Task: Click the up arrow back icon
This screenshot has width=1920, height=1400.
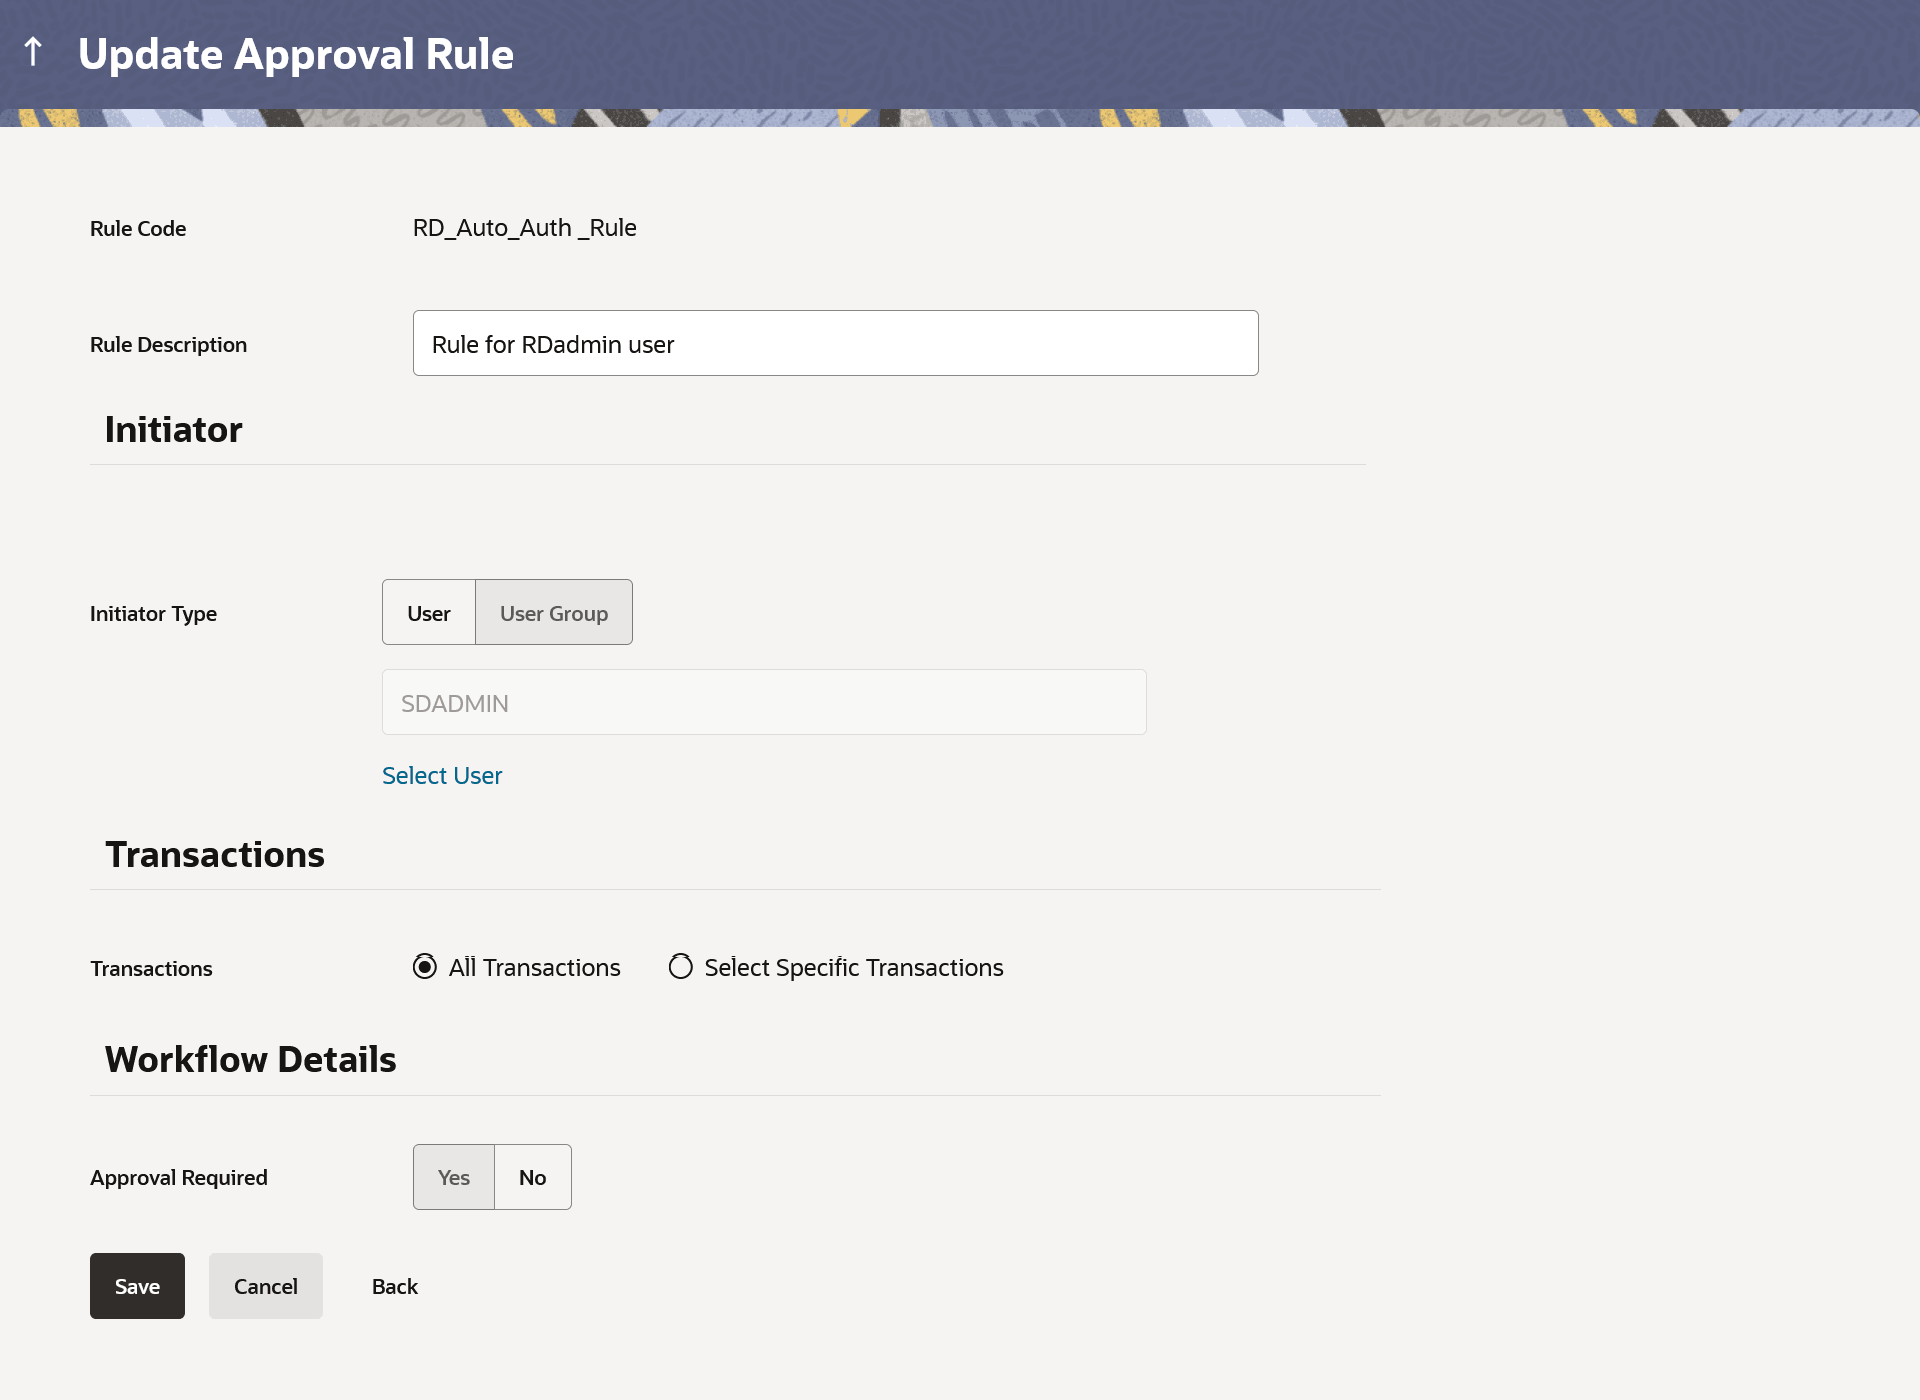Action: pyautogui.click(x=33, y=52)
